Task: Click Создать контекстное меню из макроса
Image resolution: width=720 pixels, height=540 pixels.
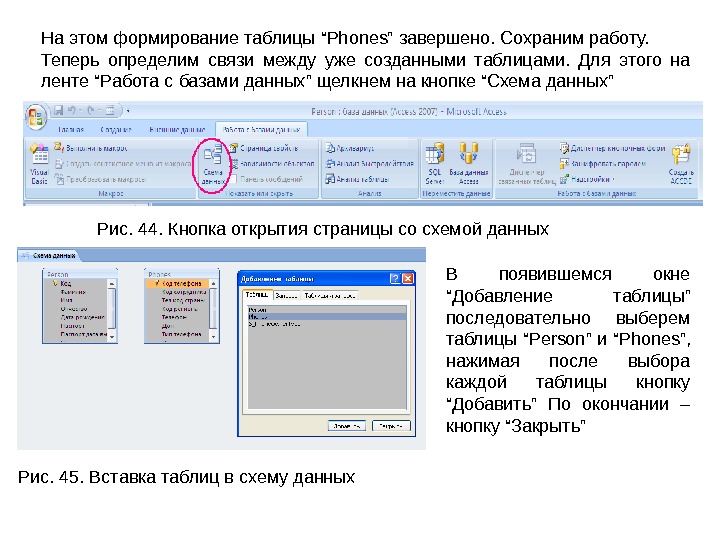Action: click(122, 163)
